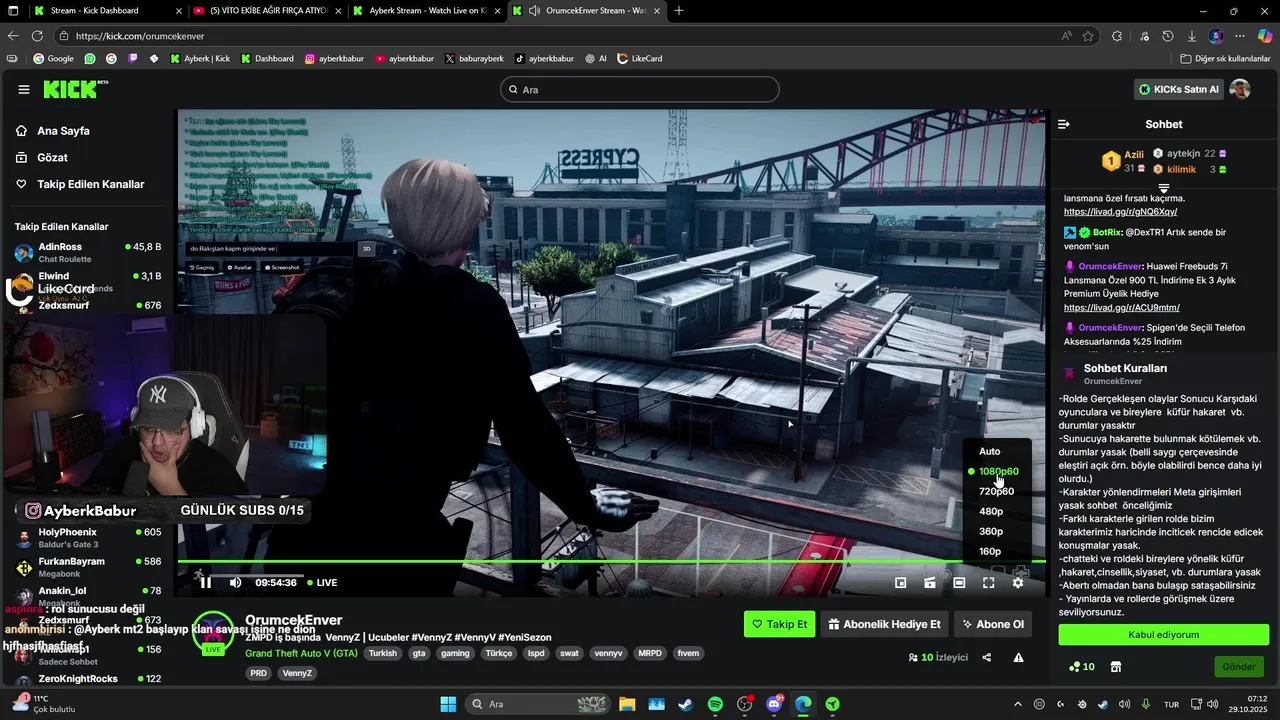Open HolyPhoenix followed channel

click(x=88, y=538)
